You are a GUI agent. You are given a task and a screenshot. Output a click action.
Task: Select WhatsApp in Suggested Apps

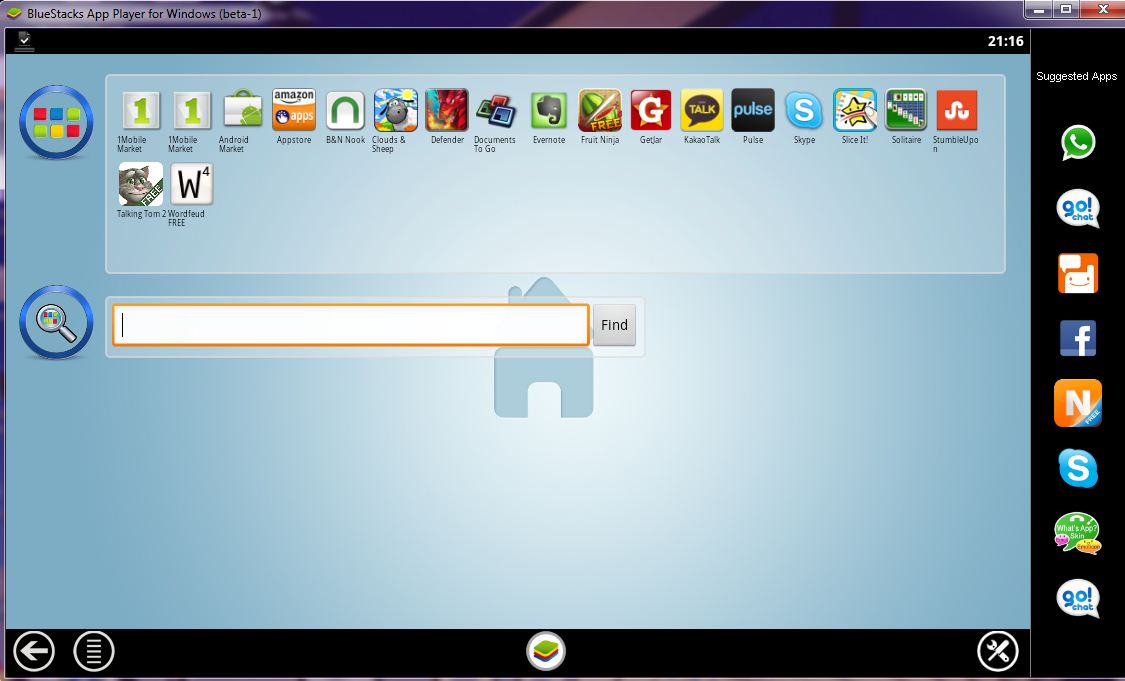pos(1078,143)
